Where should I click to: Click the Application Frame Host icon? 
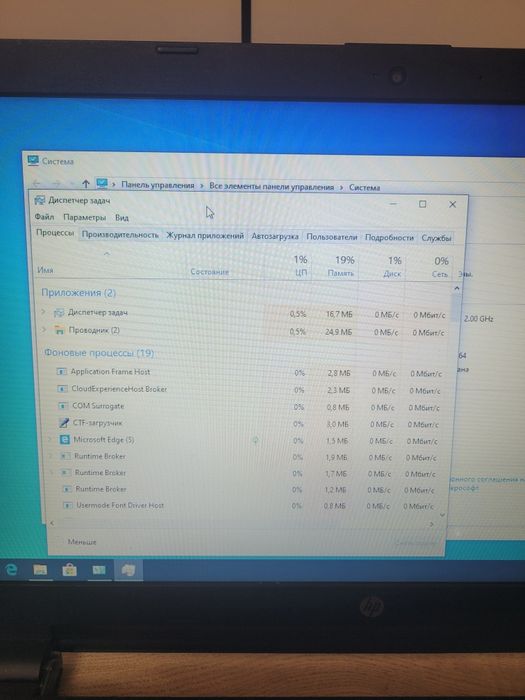61,371
